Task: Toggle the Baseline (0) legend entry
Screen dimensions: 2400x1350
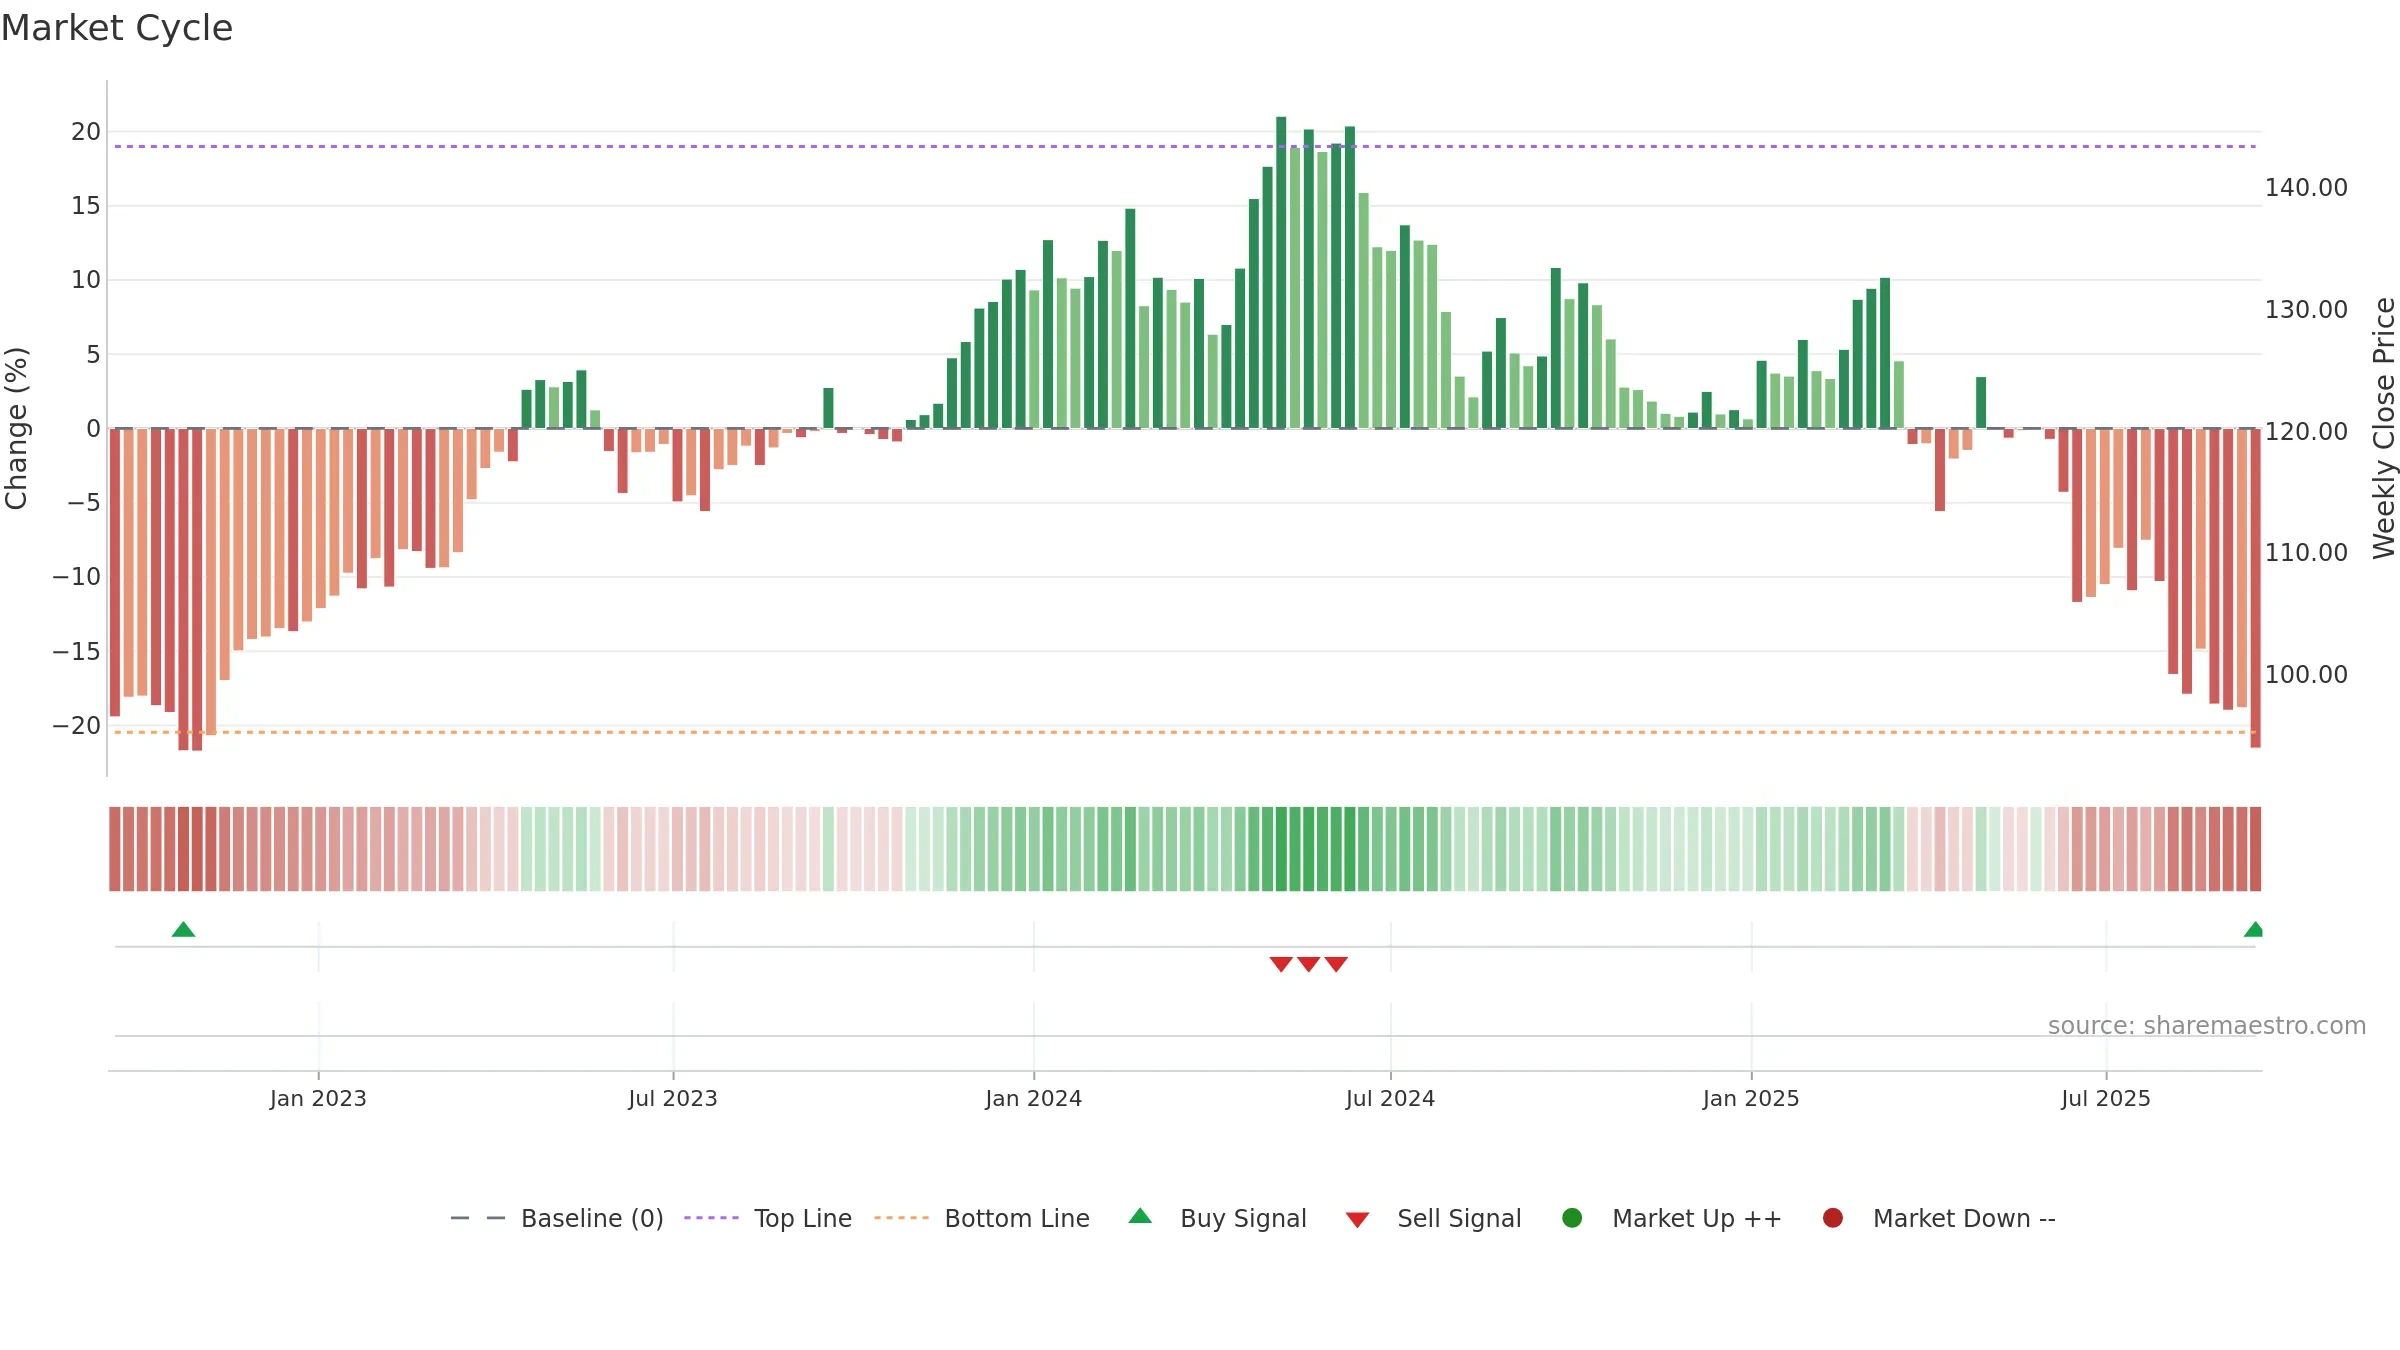Action: [557, 1218]
